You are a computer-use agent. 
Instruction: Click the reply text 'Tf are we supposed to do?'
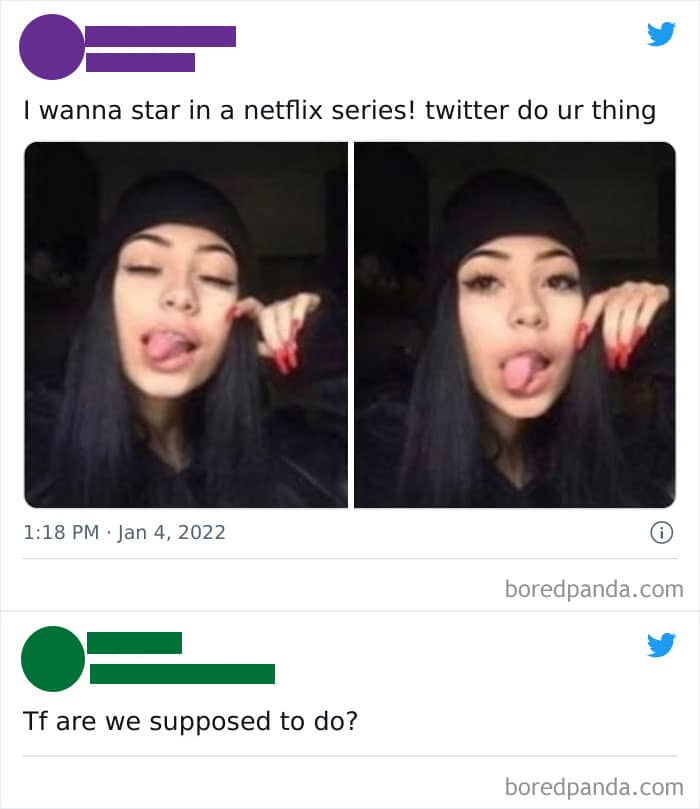click(x=190, y=721)
